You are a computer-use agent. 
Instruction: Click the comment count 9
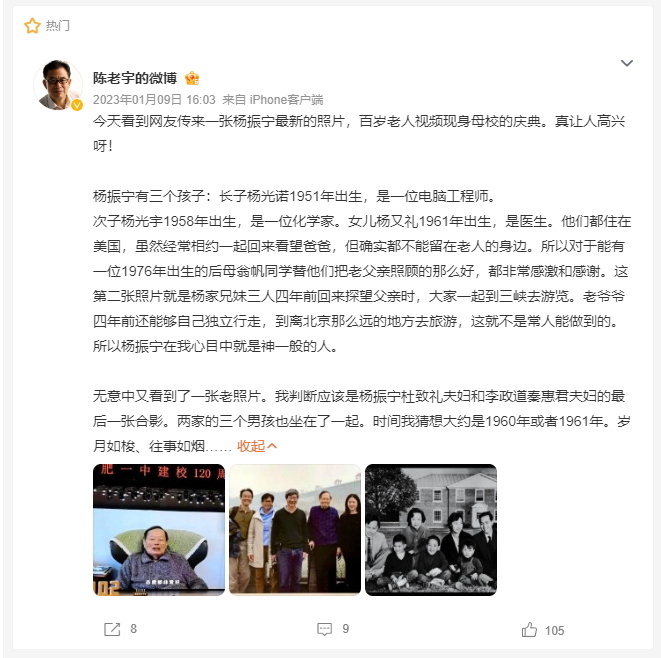[346, 629]
